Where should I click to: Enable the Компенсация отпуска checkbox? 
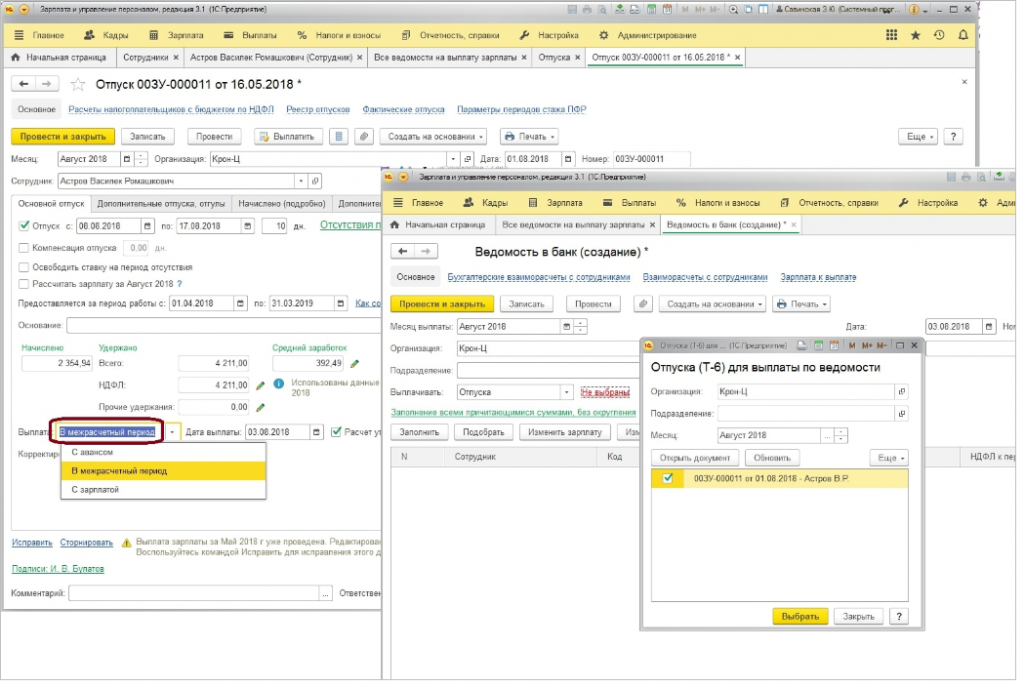24,247
